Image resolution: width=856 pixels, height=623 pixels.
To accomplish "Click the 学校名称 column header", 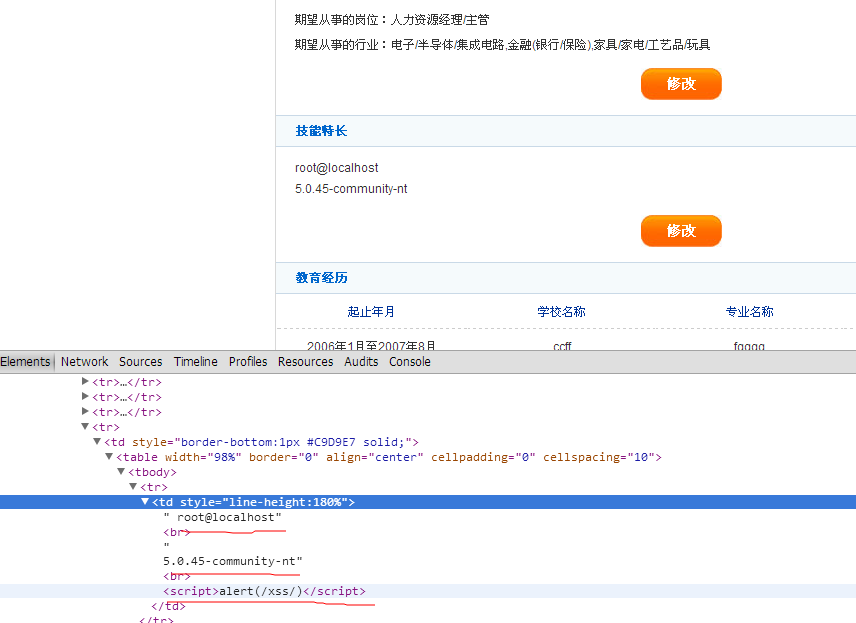I will pyautogui.click(x=561, y=311).
